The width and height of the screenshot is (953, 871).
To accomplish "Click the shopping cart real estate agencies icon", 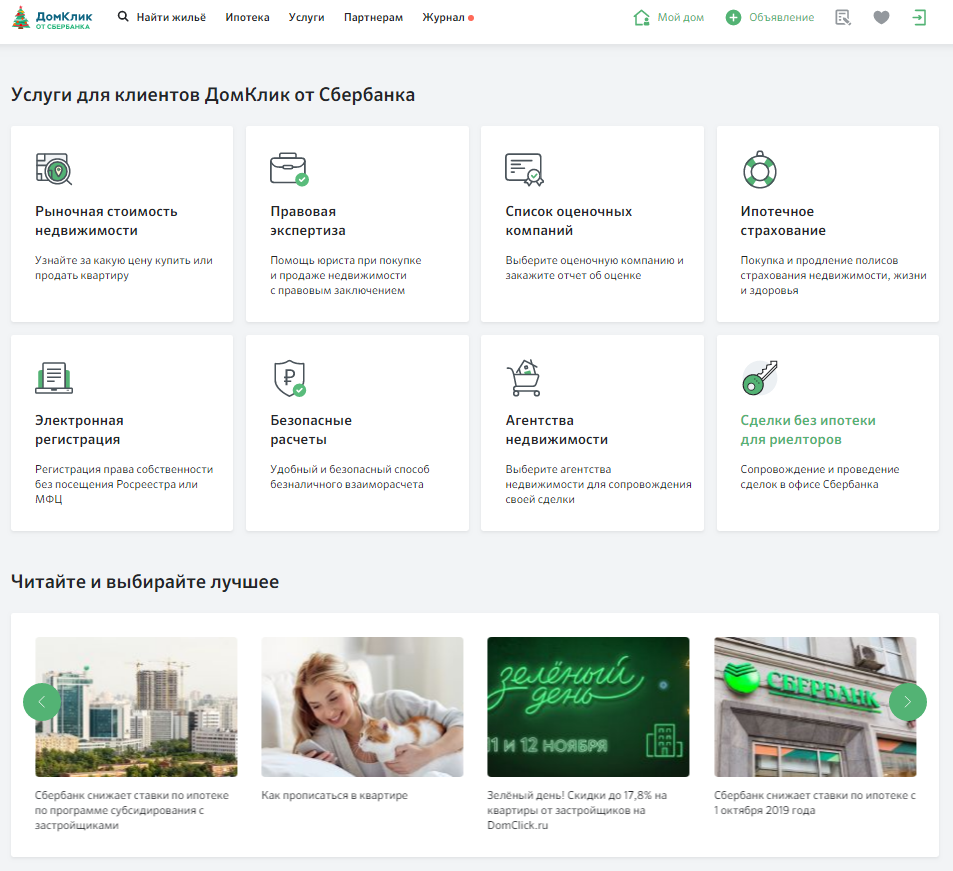I will 524,378.
